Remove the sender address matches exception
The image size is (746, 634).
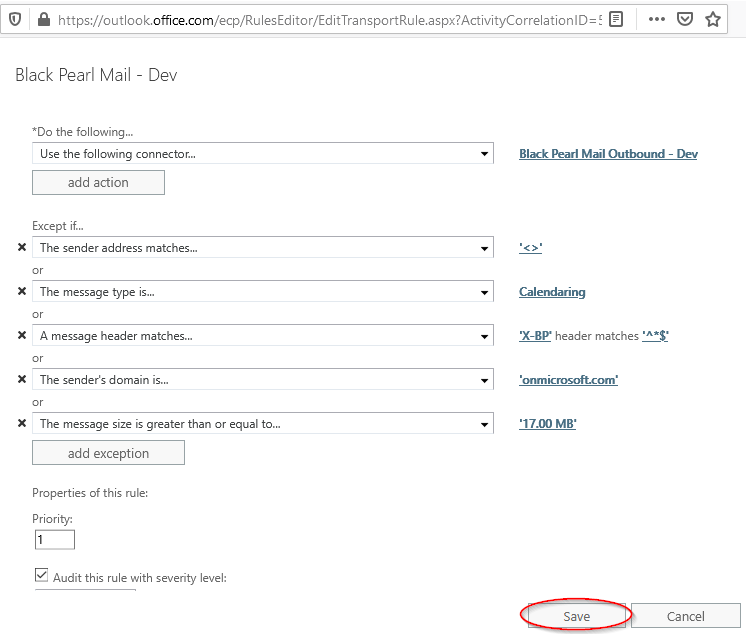pyautogui.click(x=22, y=248)
